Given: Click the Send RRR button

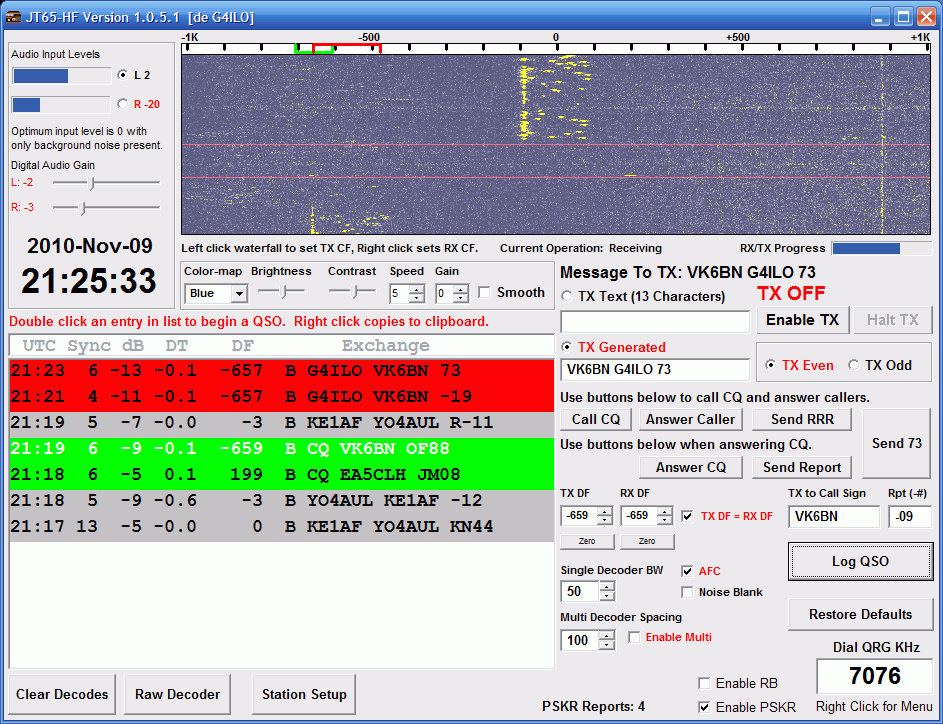Looking at the screenshot, I should 802,419.
